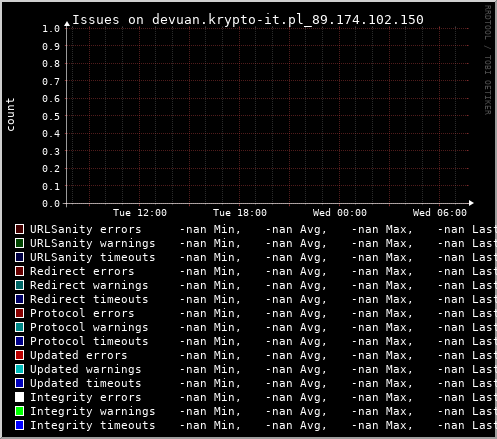
Task: Click the graph title with devuan.krypto-it.pl
Action: [x=248, y=20]
